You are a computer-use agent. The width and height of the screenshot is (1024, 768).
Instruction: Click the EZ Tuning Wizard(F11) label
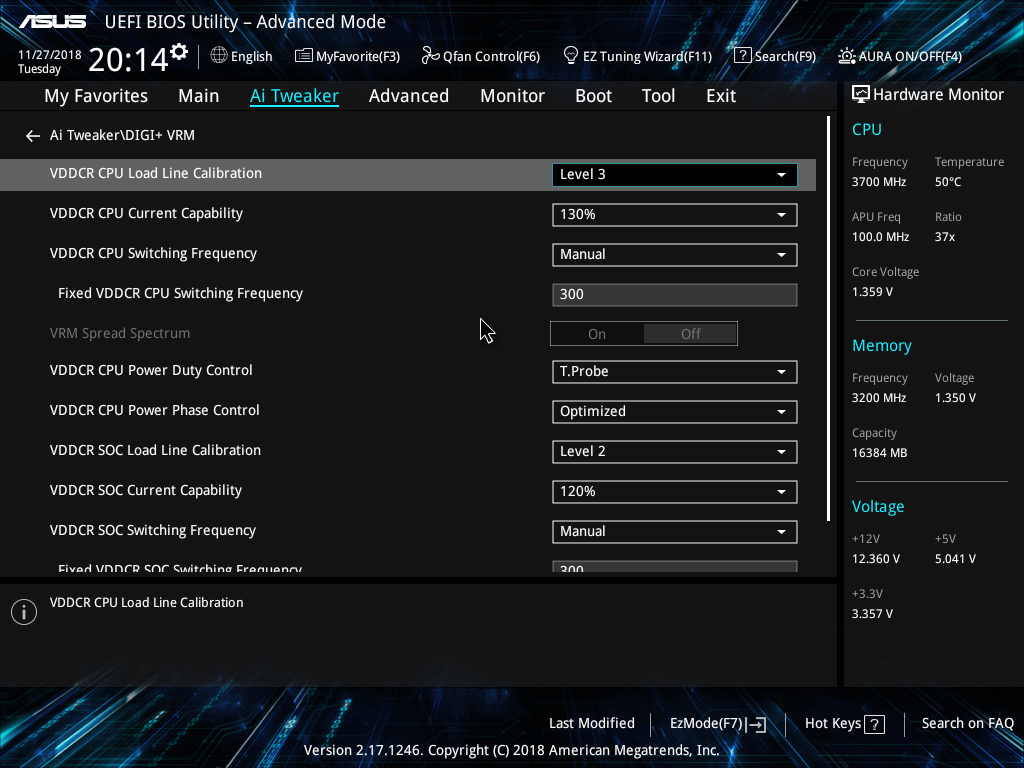[x=647, y=56]
